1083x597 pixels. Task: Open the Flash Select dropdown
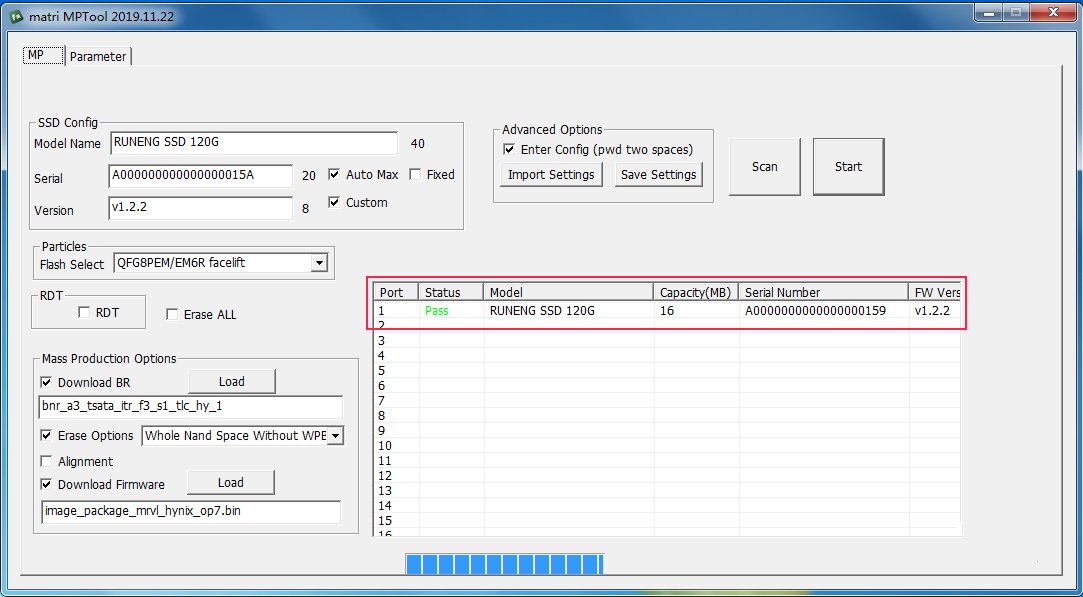318,263
